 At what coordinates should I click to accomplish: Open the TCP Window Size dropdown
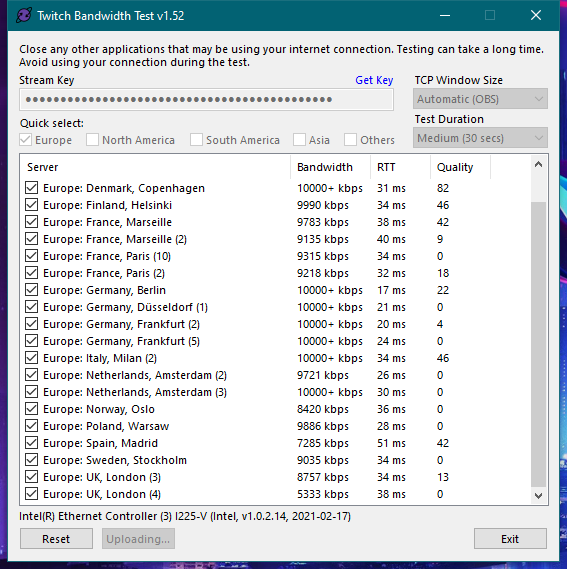click(480, 99)
